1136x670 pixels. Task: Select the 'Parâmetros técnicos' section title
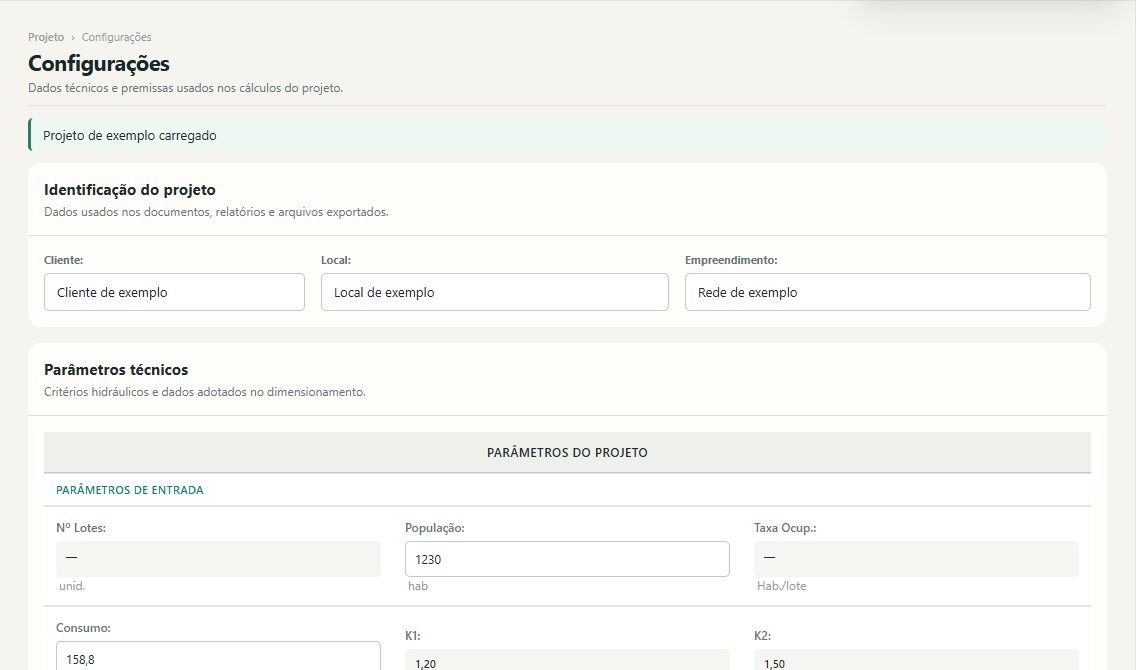pyautogui.click(x=116, y=369)
